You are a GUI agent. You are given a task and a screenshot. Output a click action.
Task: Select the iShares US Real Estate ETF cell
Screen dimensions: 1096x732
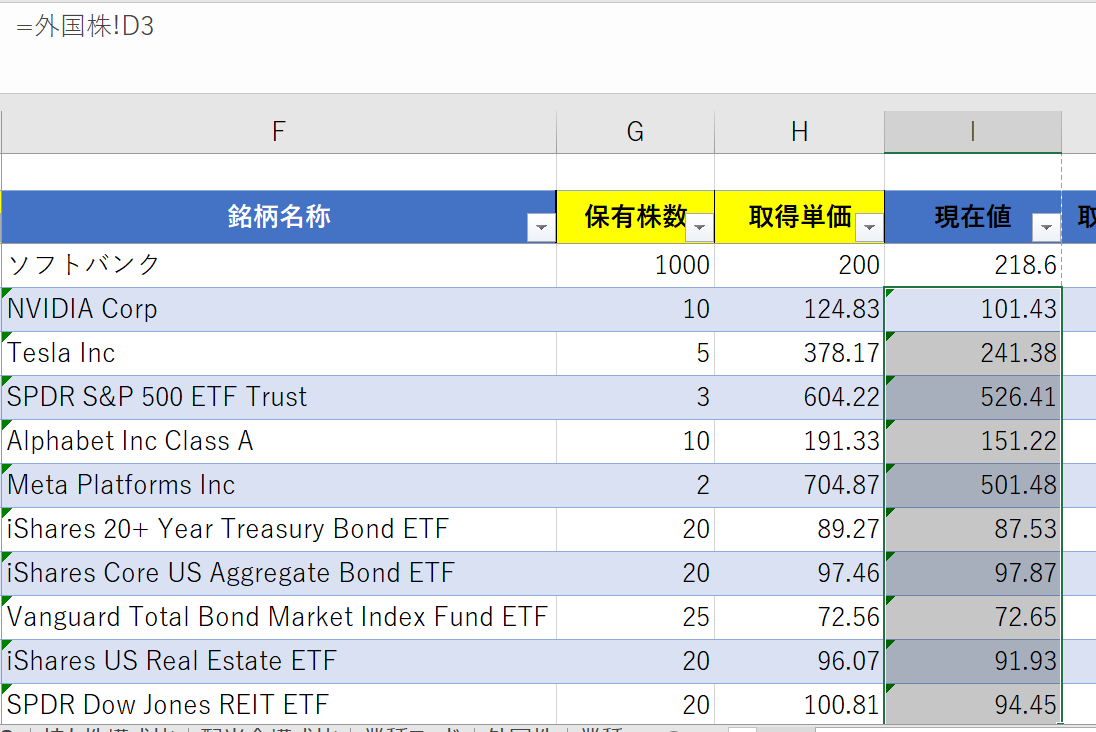click(279, 661)
